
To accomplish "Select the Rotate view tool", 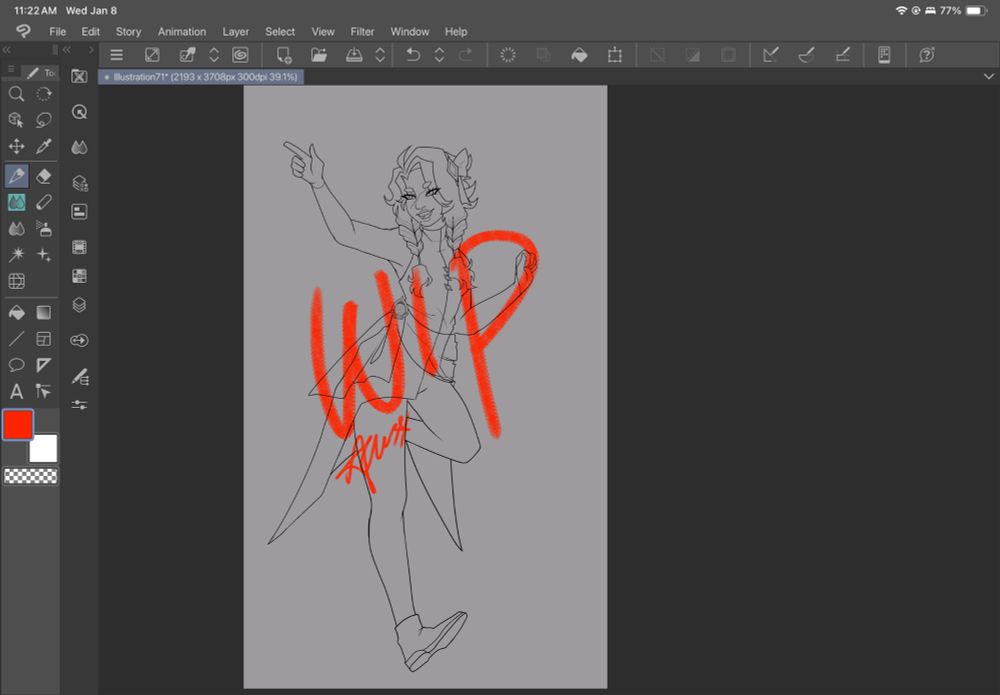I will point(43,94).
